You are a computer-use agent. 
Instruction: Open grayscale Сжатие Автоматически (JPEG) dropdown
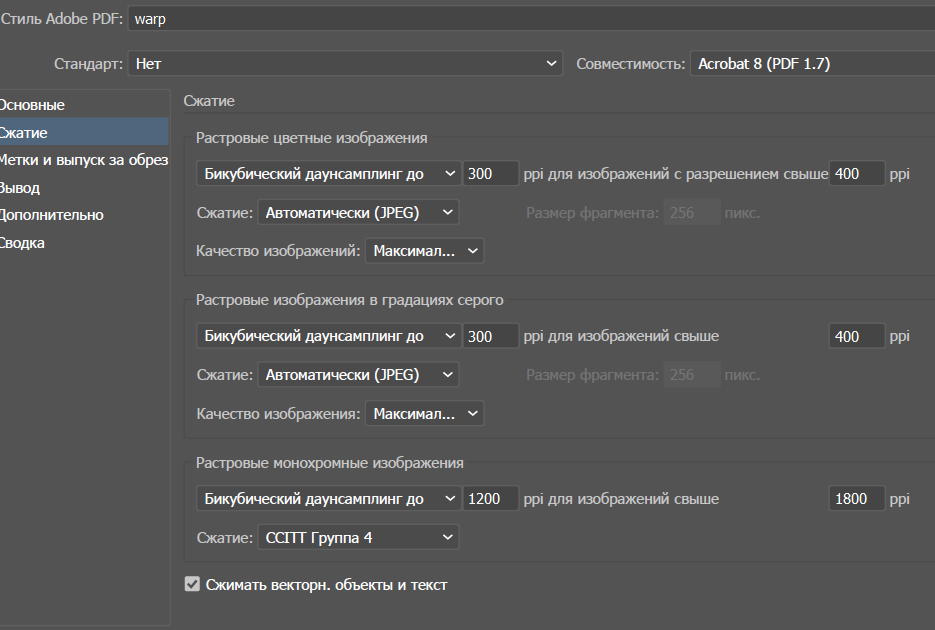357,375
